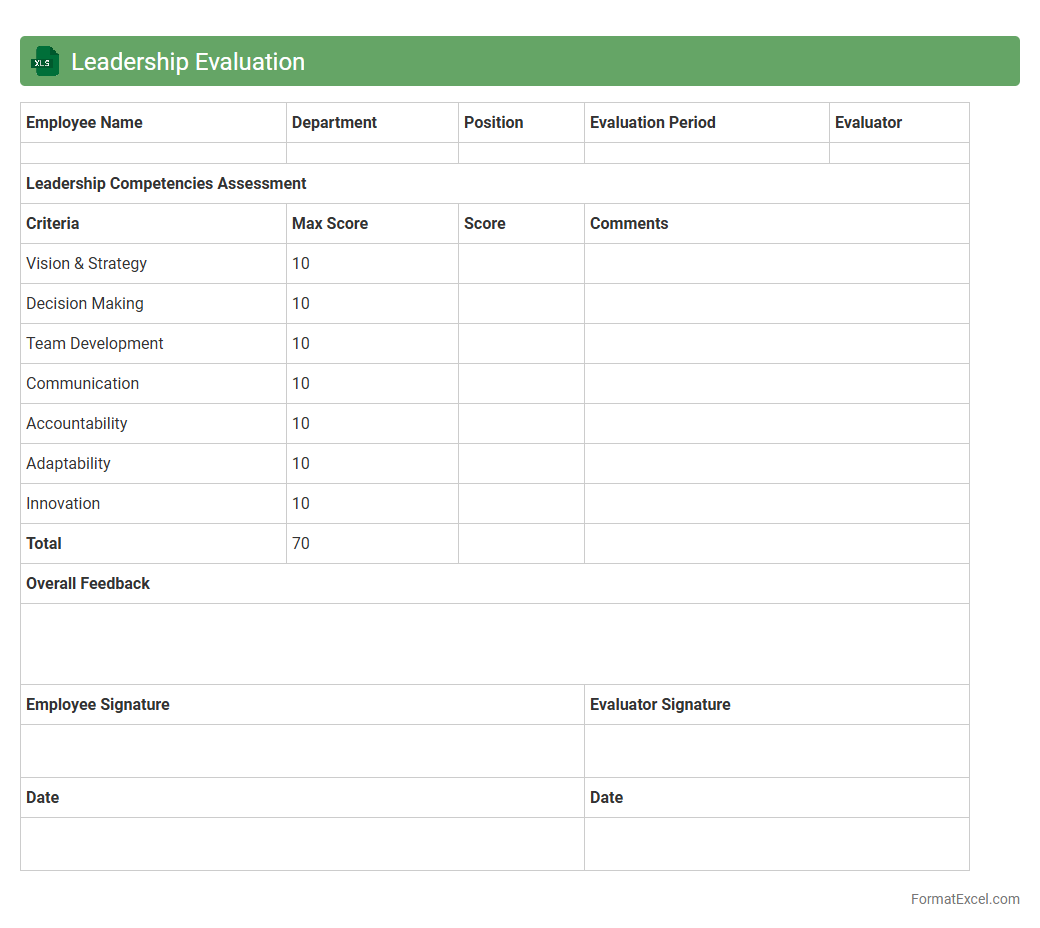Click the Comments cell for Team Development

776,344
